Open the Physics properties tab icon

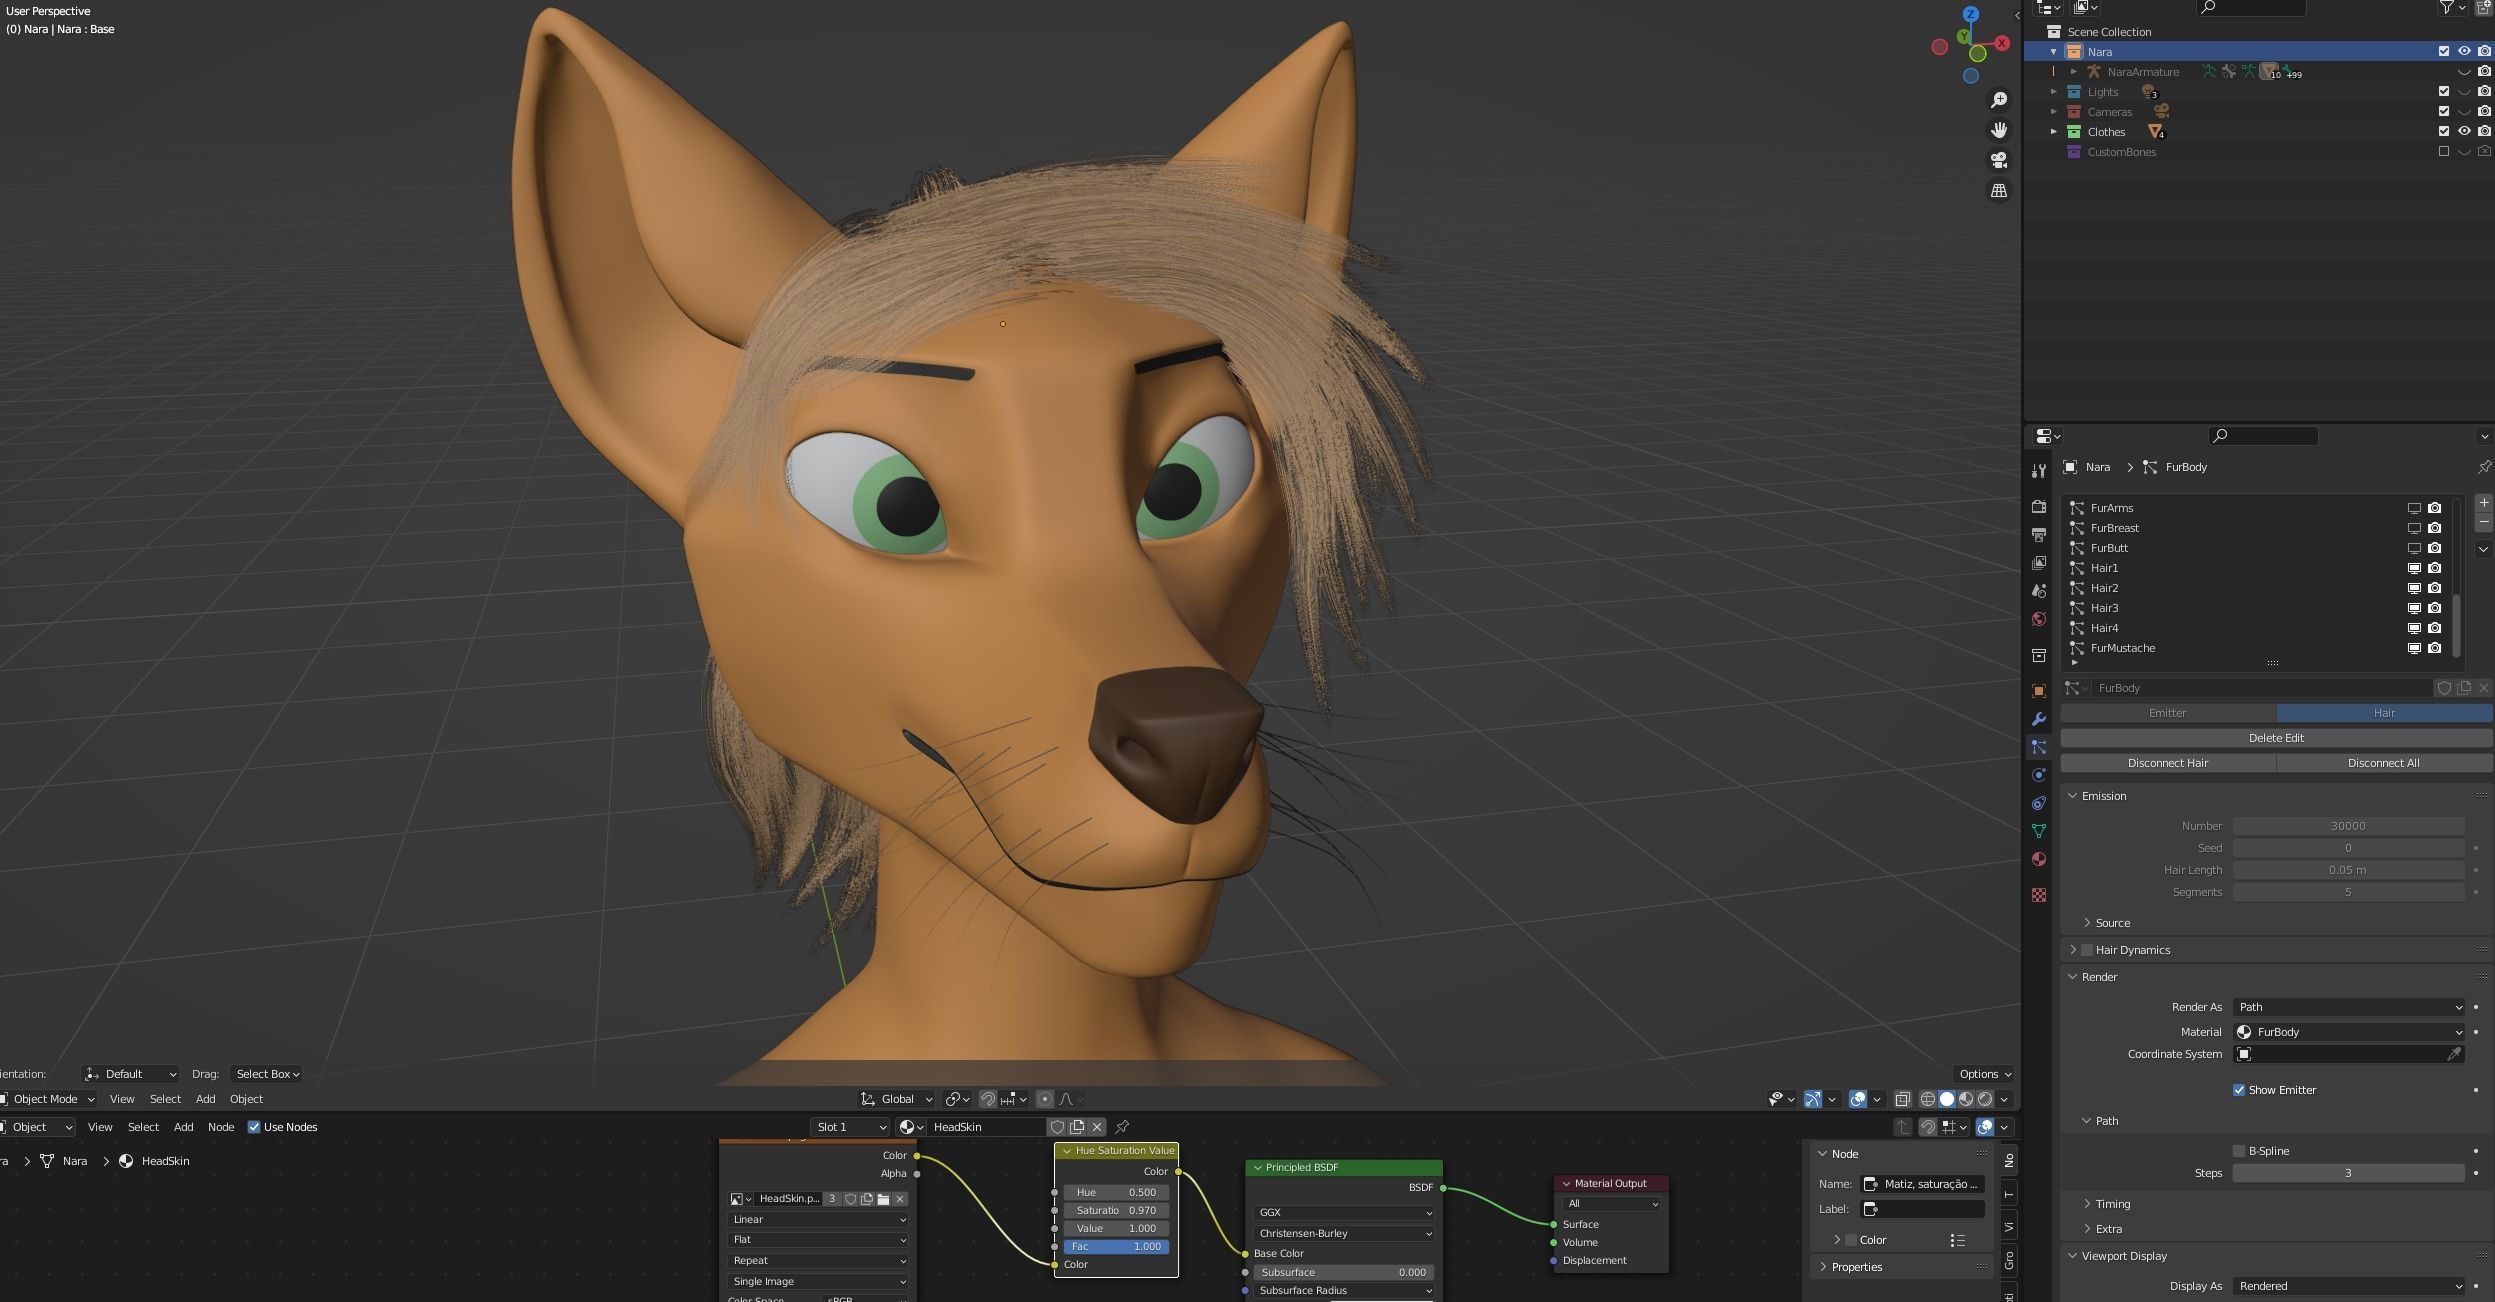(x=2039, y=775)
